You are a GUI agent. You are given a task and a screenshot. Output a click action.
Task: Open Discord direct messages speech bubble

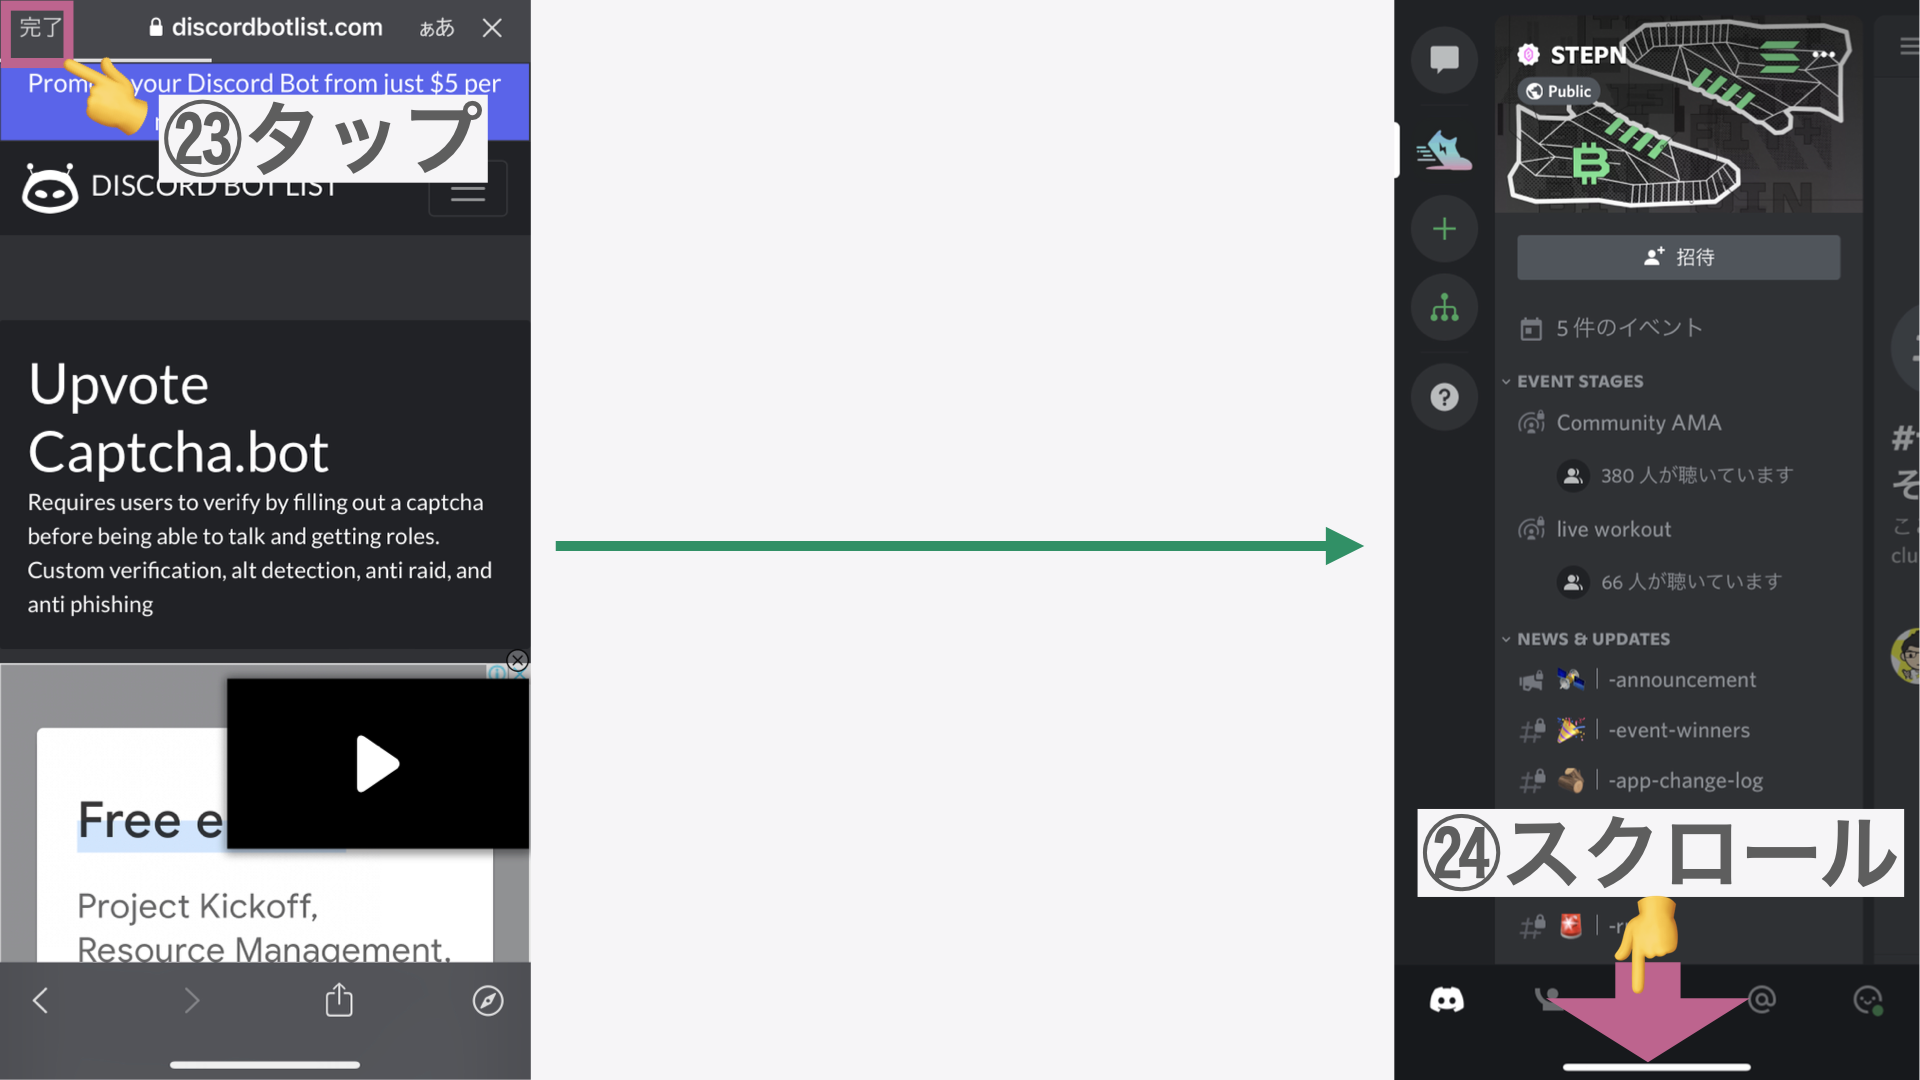click(x=1444, y=60)
